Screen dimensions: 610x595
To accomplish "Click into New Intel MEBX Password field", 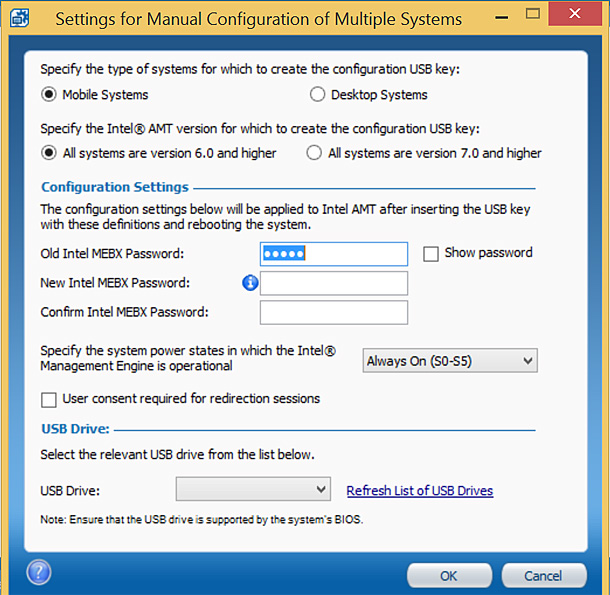I will [333, 283].
